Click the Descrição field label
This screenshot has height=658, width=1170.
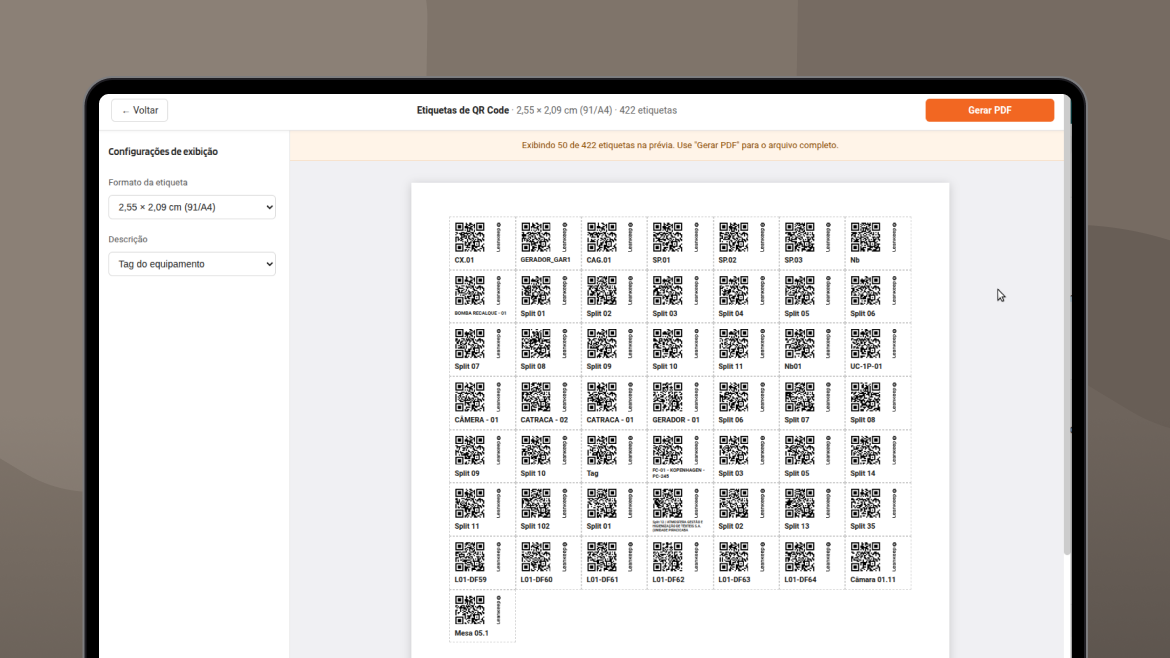tap(128, 239)
